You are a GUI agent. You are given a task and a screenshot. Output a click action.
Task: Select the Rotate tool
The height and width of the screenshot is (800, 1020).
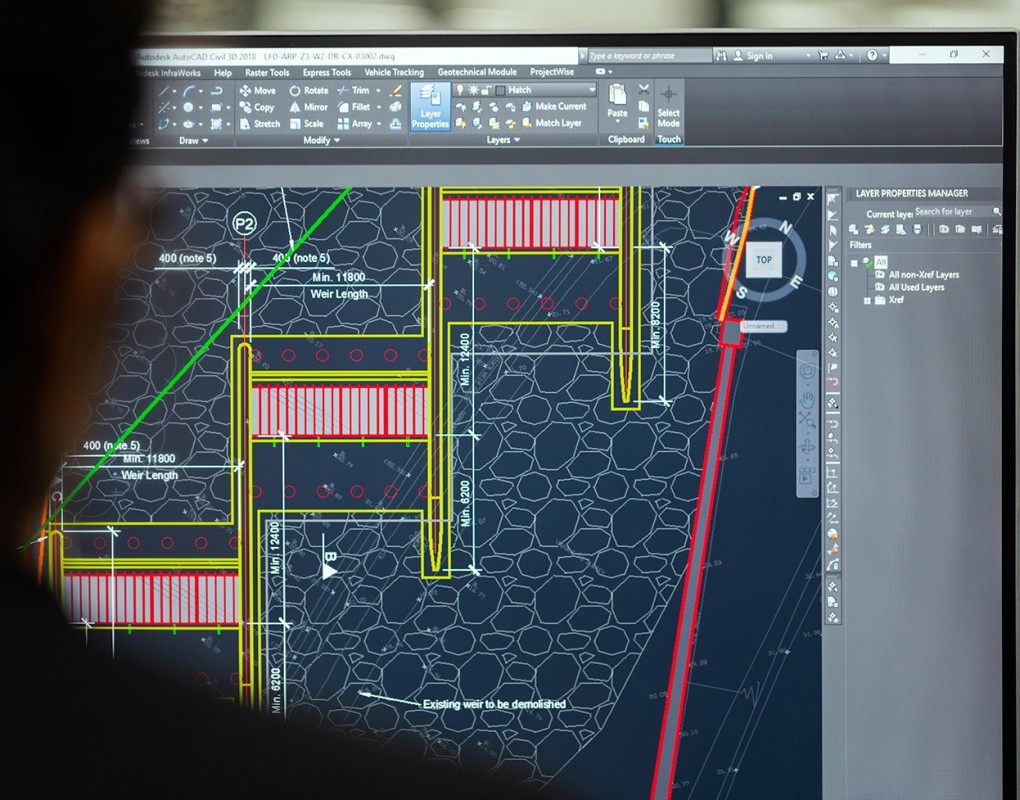[309, 90]
